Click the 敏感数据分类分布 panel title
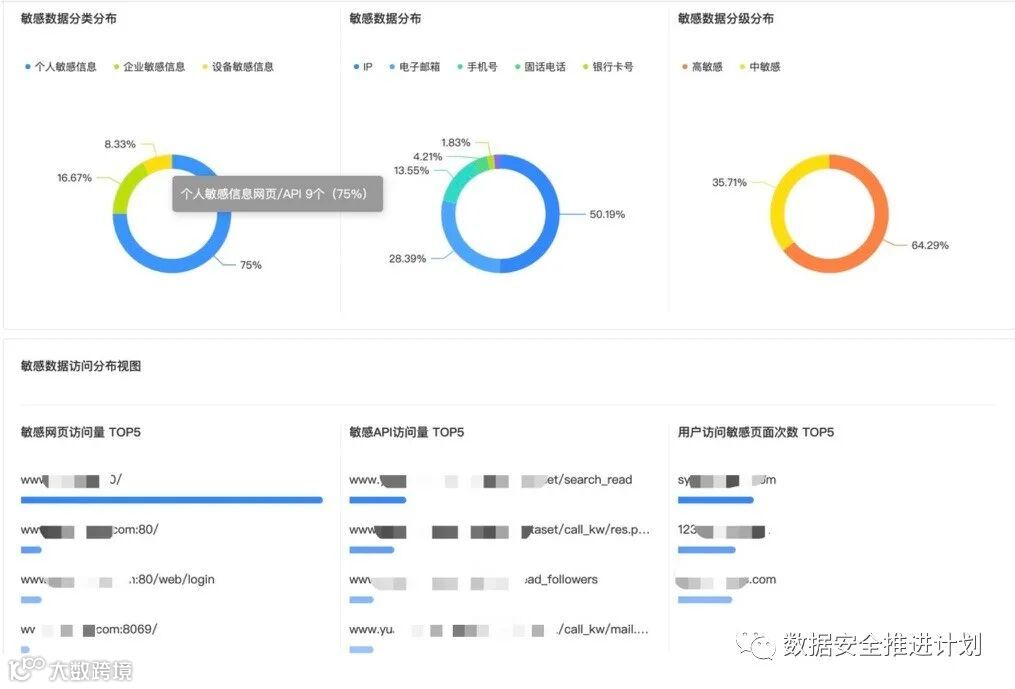1015x689 pixels. coord(69,19)
